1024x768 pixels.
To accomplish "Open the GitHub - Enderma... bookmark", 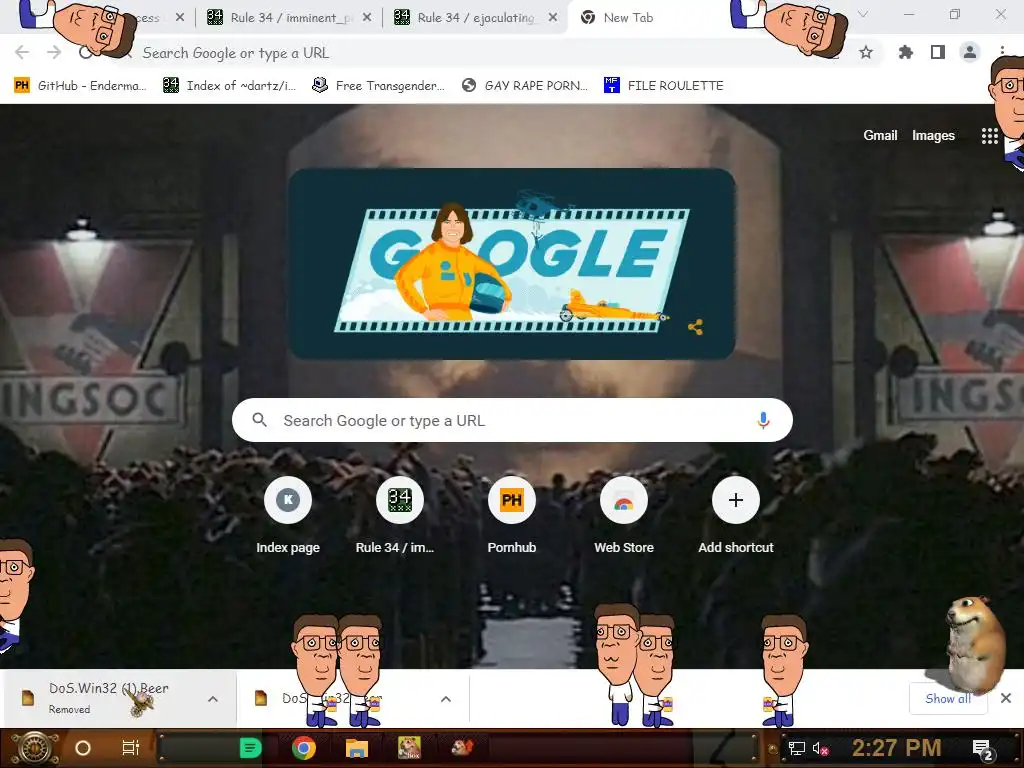I will 80,86.
